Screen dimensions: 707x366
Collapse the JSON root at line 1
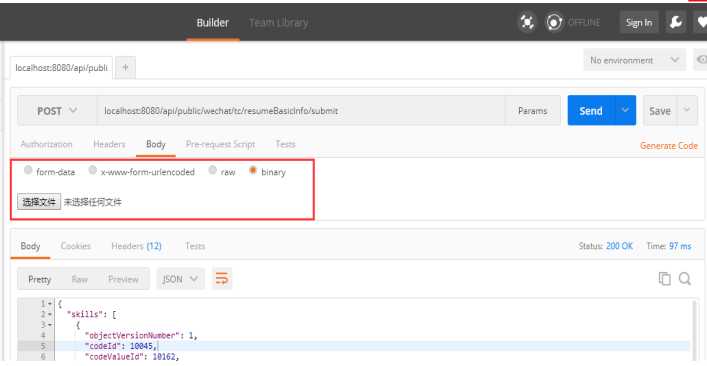coord(50,304)
